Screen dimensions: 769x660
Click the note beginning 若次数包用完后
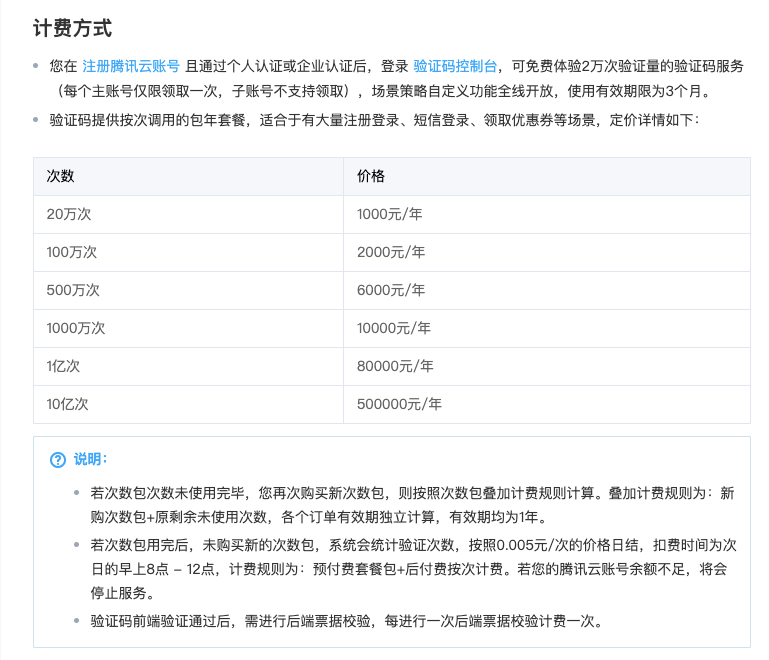point(413,569)
